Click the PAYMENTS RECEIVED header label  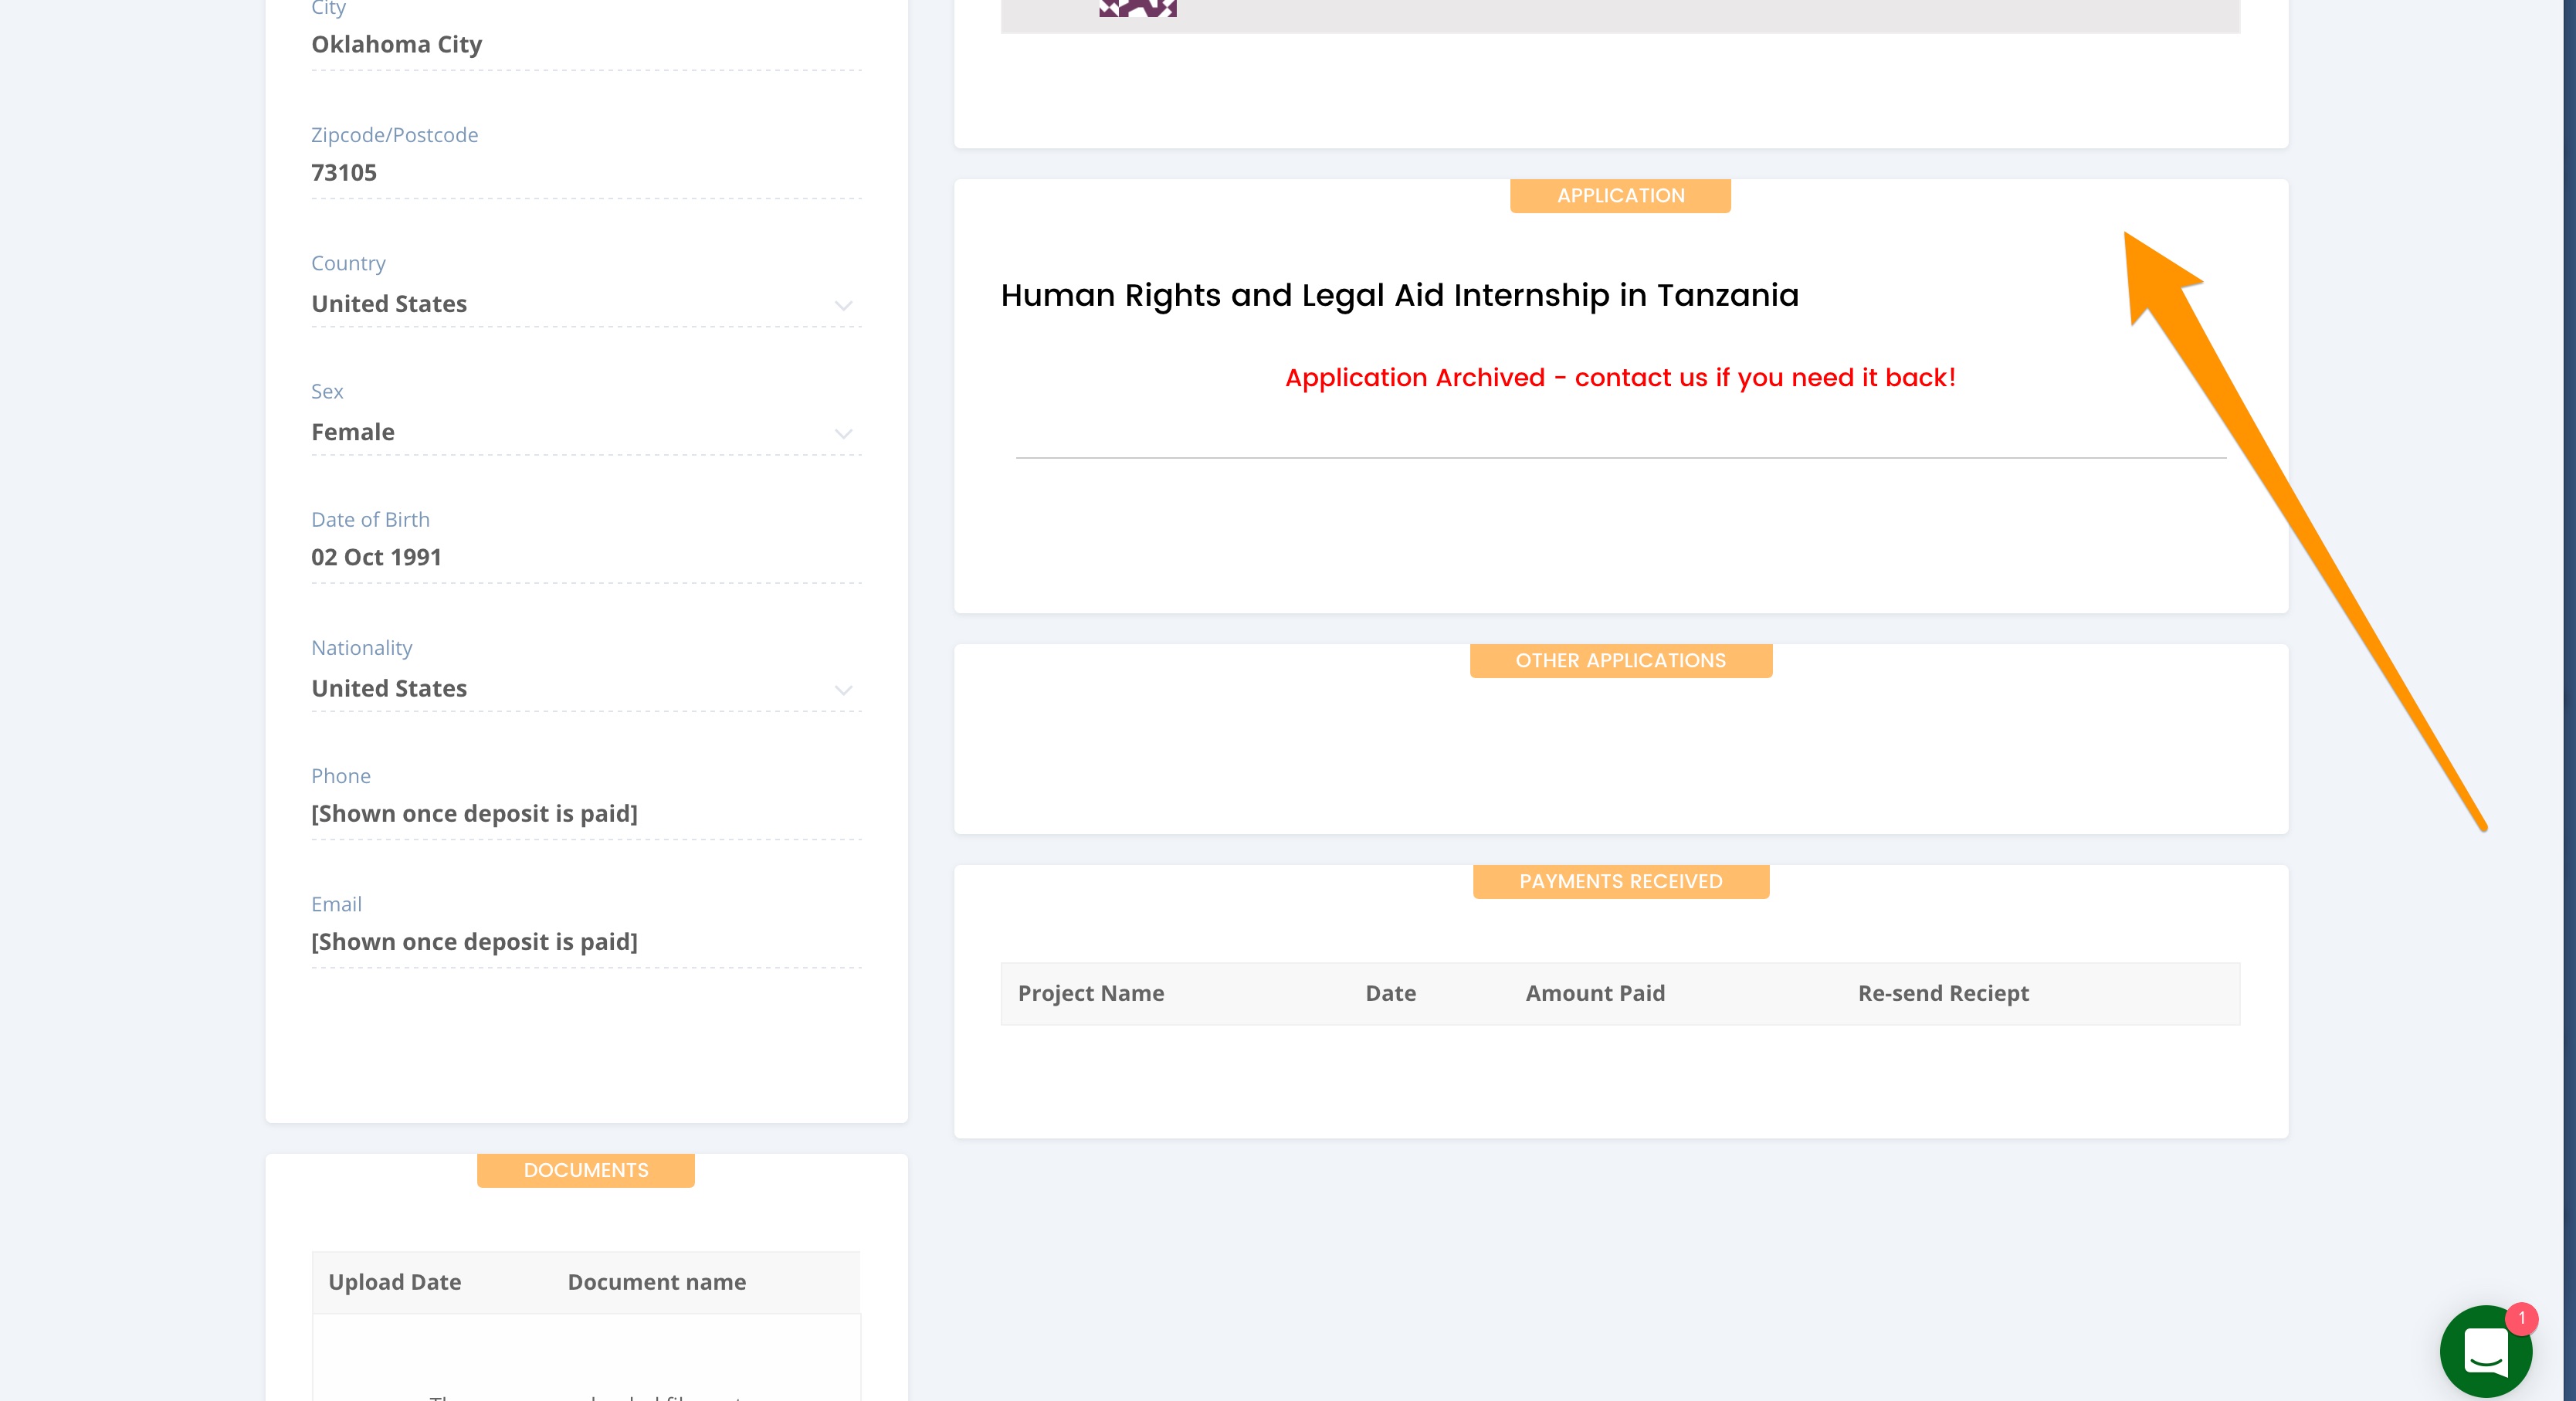coord(1620,882)
